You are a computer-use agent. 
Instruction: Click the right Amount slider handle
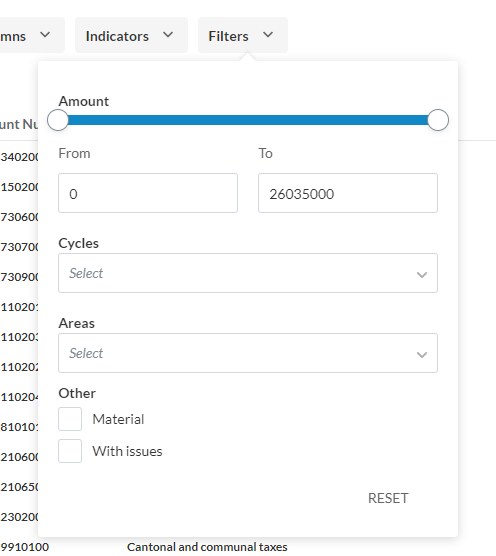click(438, 120)
